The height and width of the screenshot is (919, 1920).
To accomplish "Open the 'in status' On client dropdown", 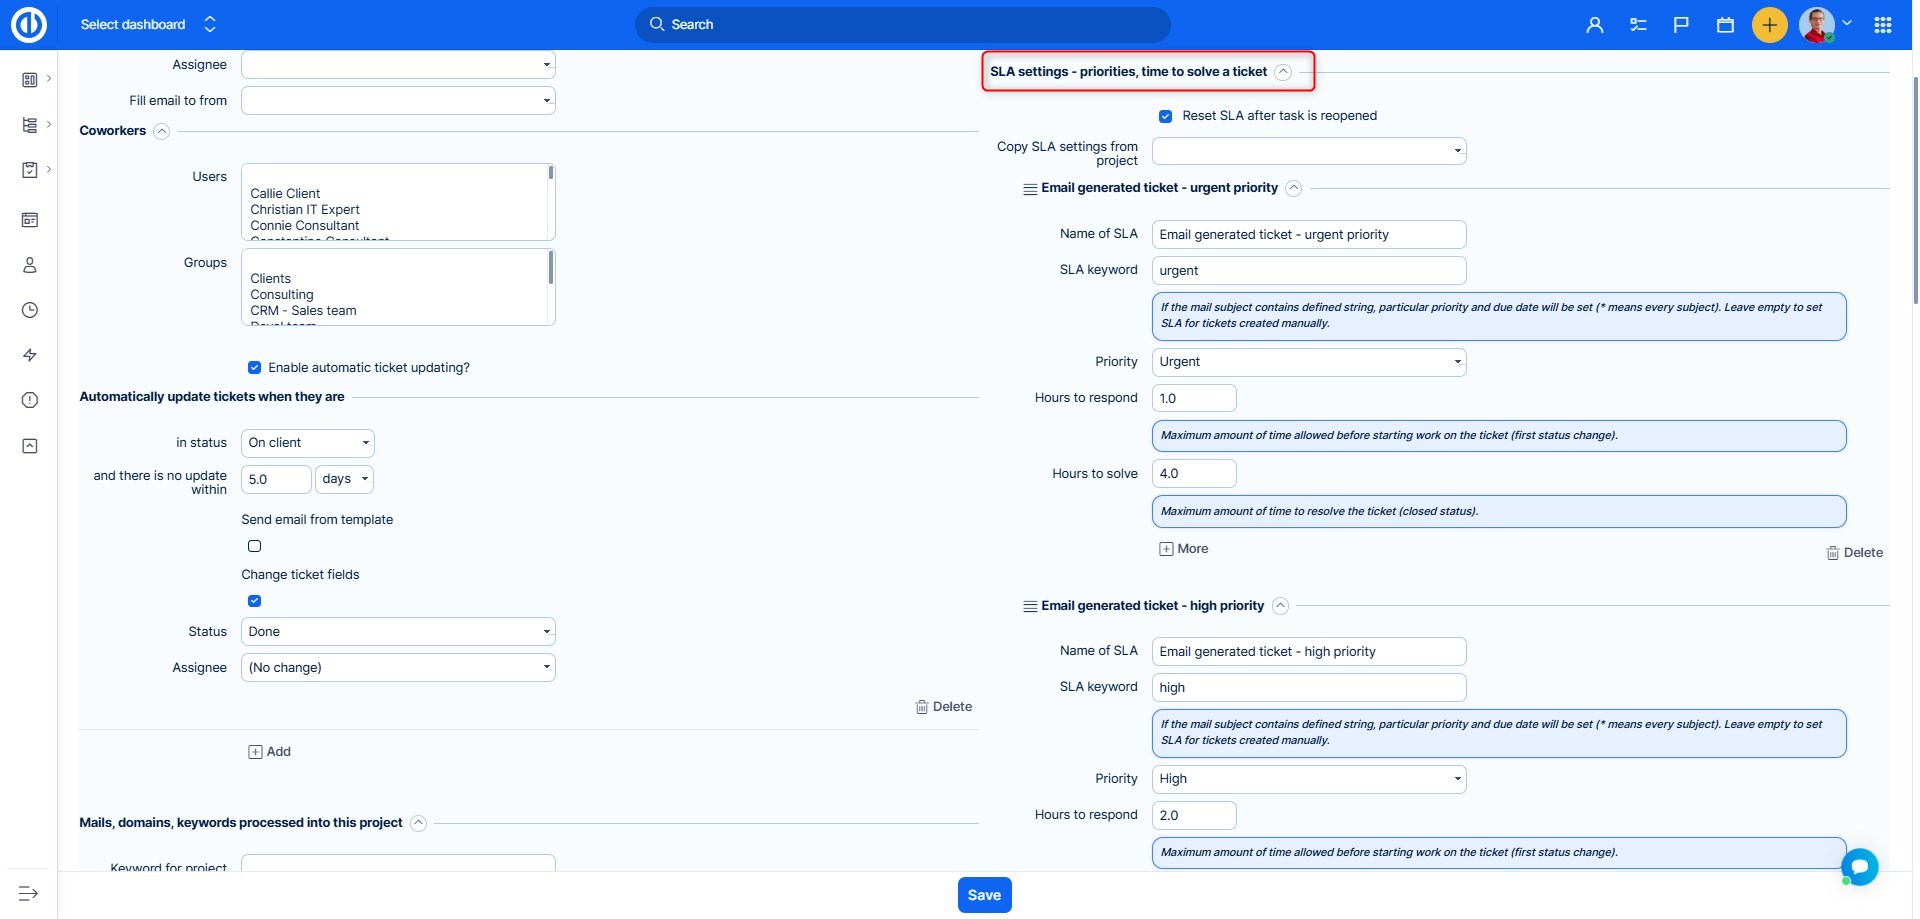I will tap(308, 443).
